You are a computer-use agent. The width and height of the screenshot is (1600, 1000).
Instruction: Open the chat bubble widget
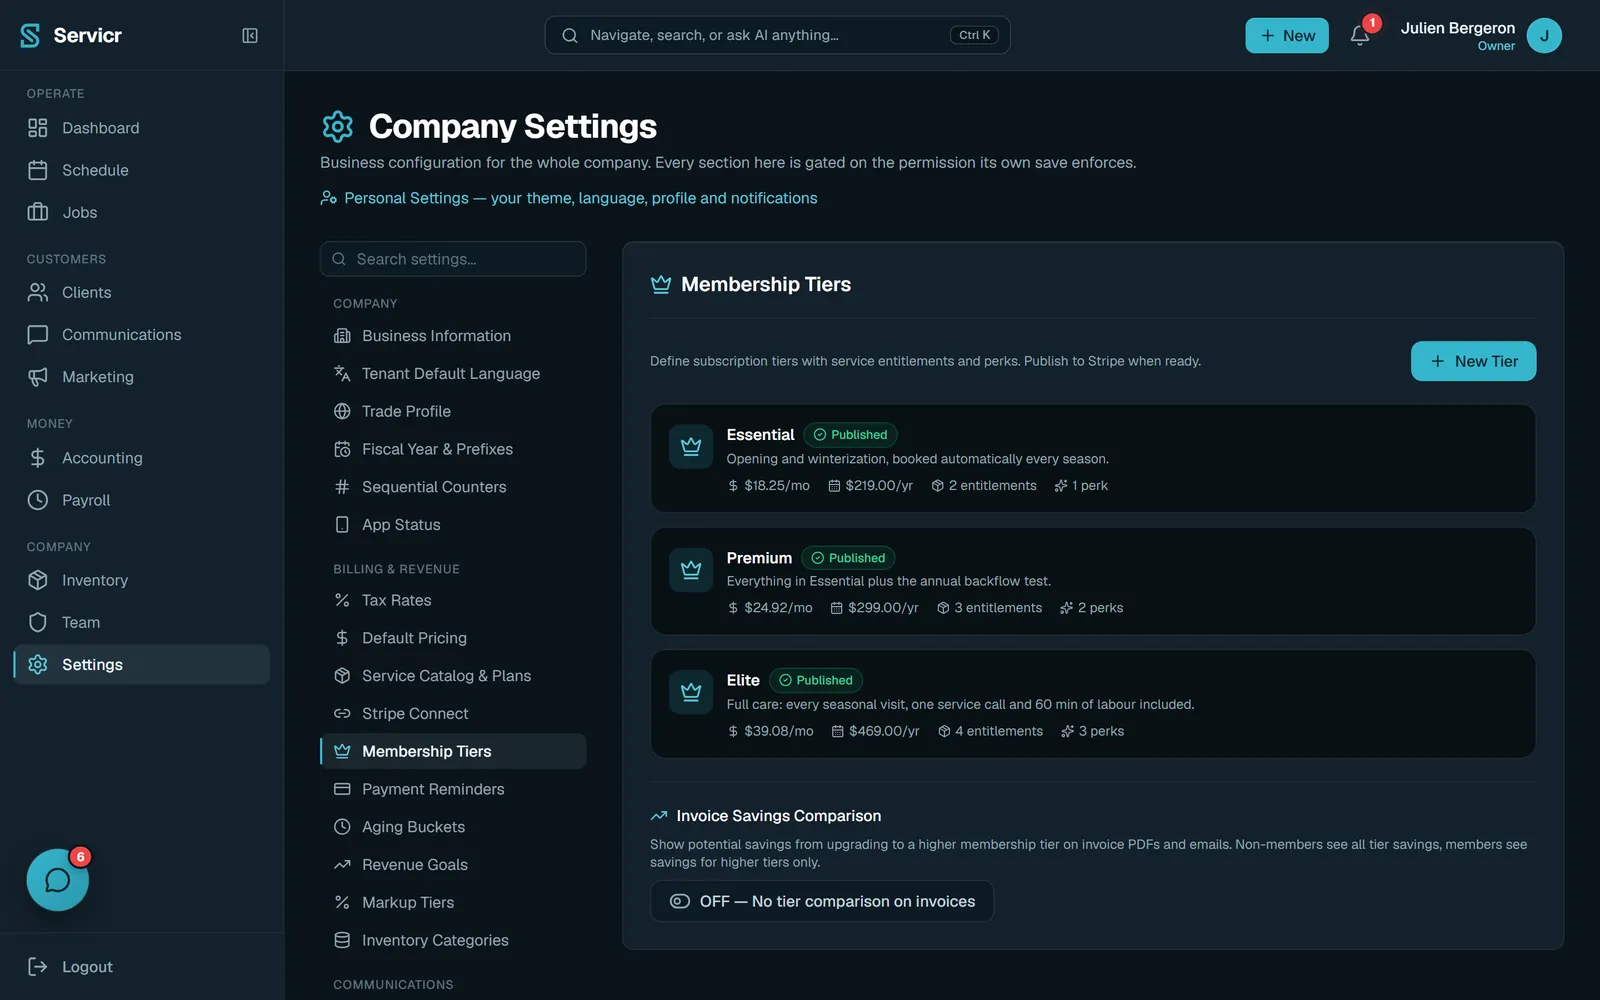tap(58, 880)
